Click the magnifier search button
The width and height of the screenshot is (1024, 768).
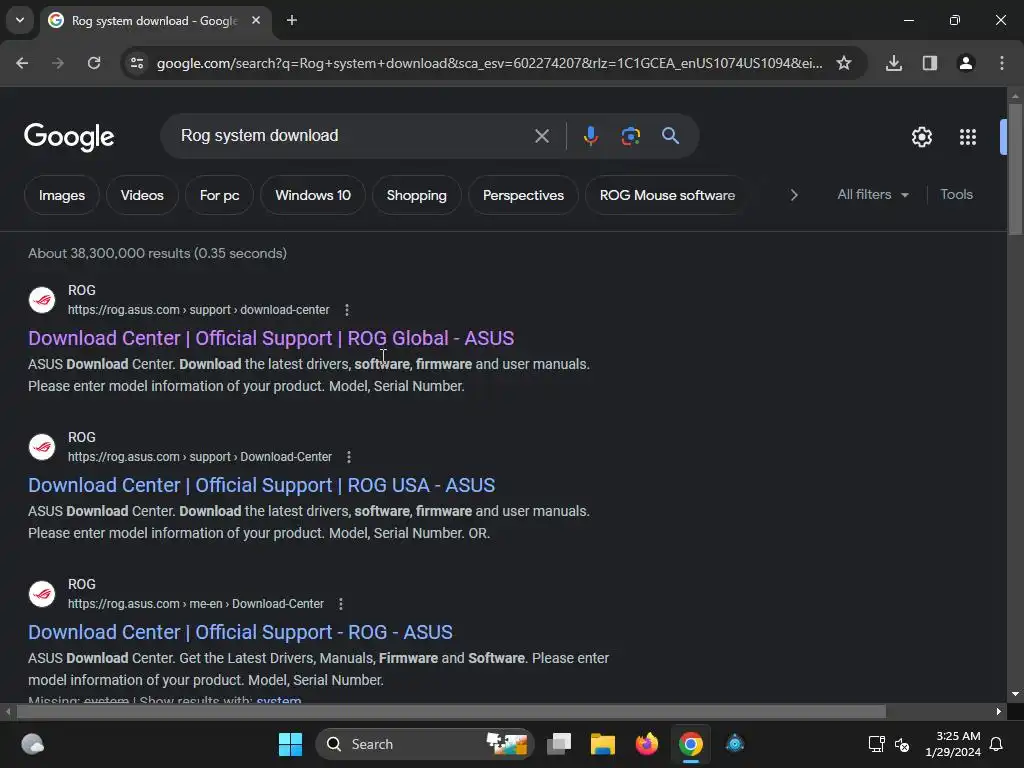point(670,136)
